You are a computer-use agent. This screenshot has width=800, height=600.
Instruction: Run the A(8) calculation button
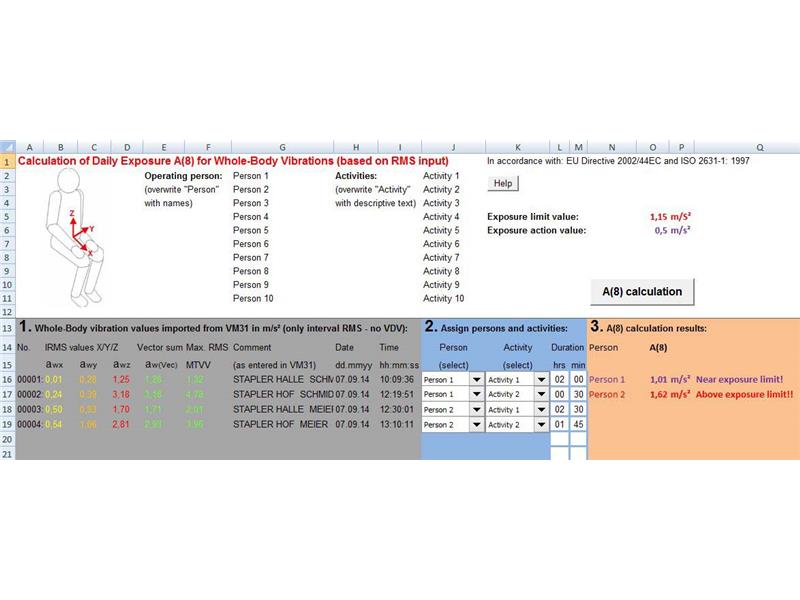[x=642, y=292]
